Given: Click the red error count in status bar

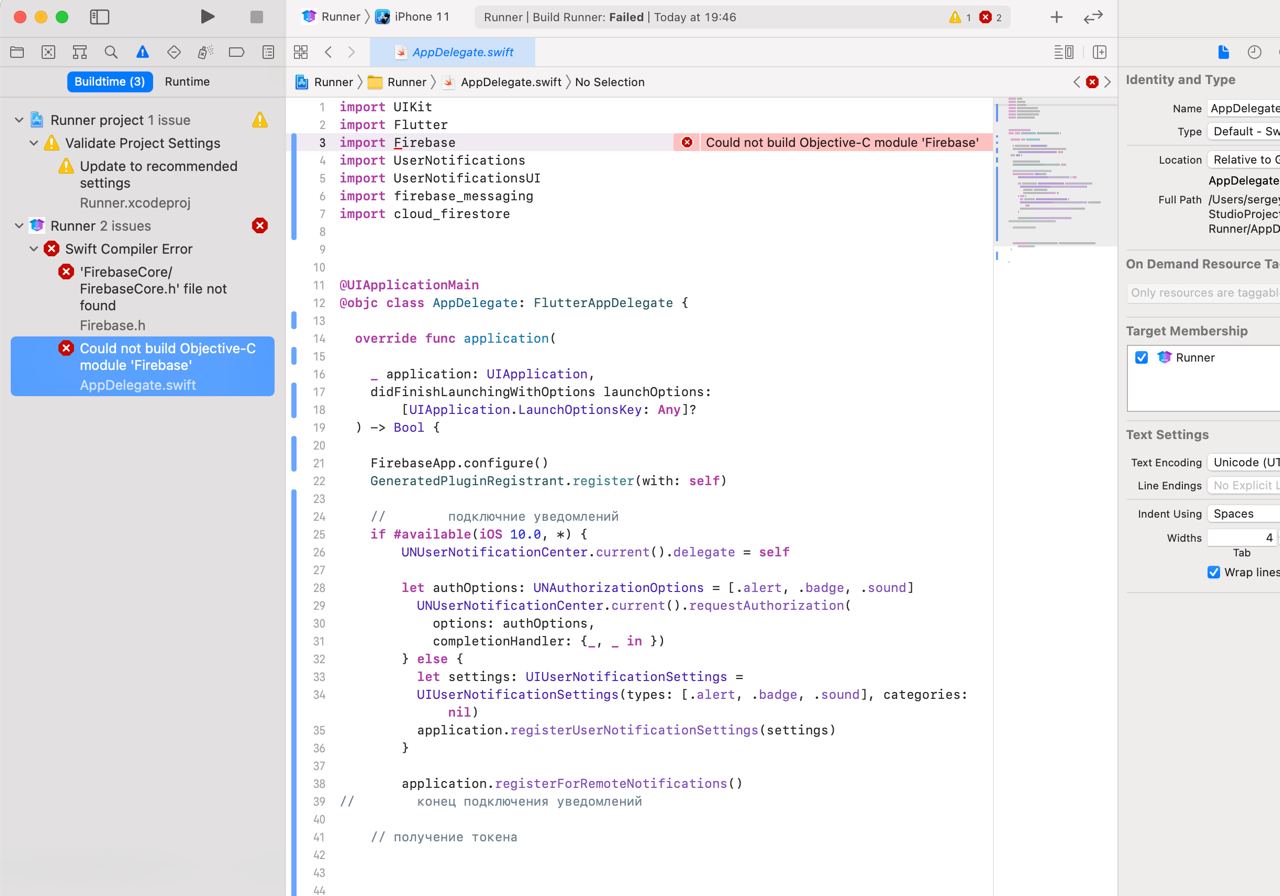Looking at the screenshot, I should coord(991,17).
